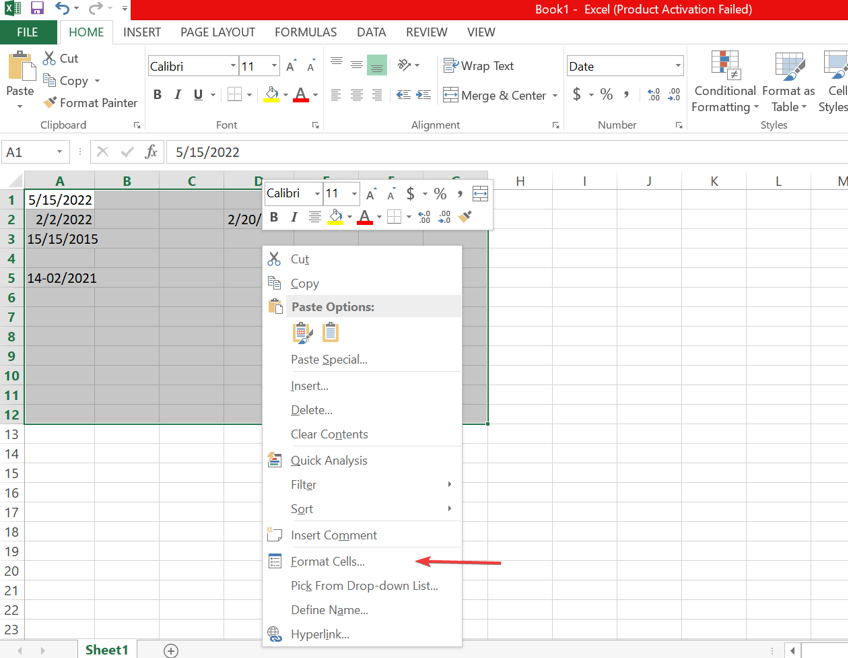This screenshot has height=658, width=848.
Task: Expand the Filter submenu in context menu
Action: (x=362, y=484)
